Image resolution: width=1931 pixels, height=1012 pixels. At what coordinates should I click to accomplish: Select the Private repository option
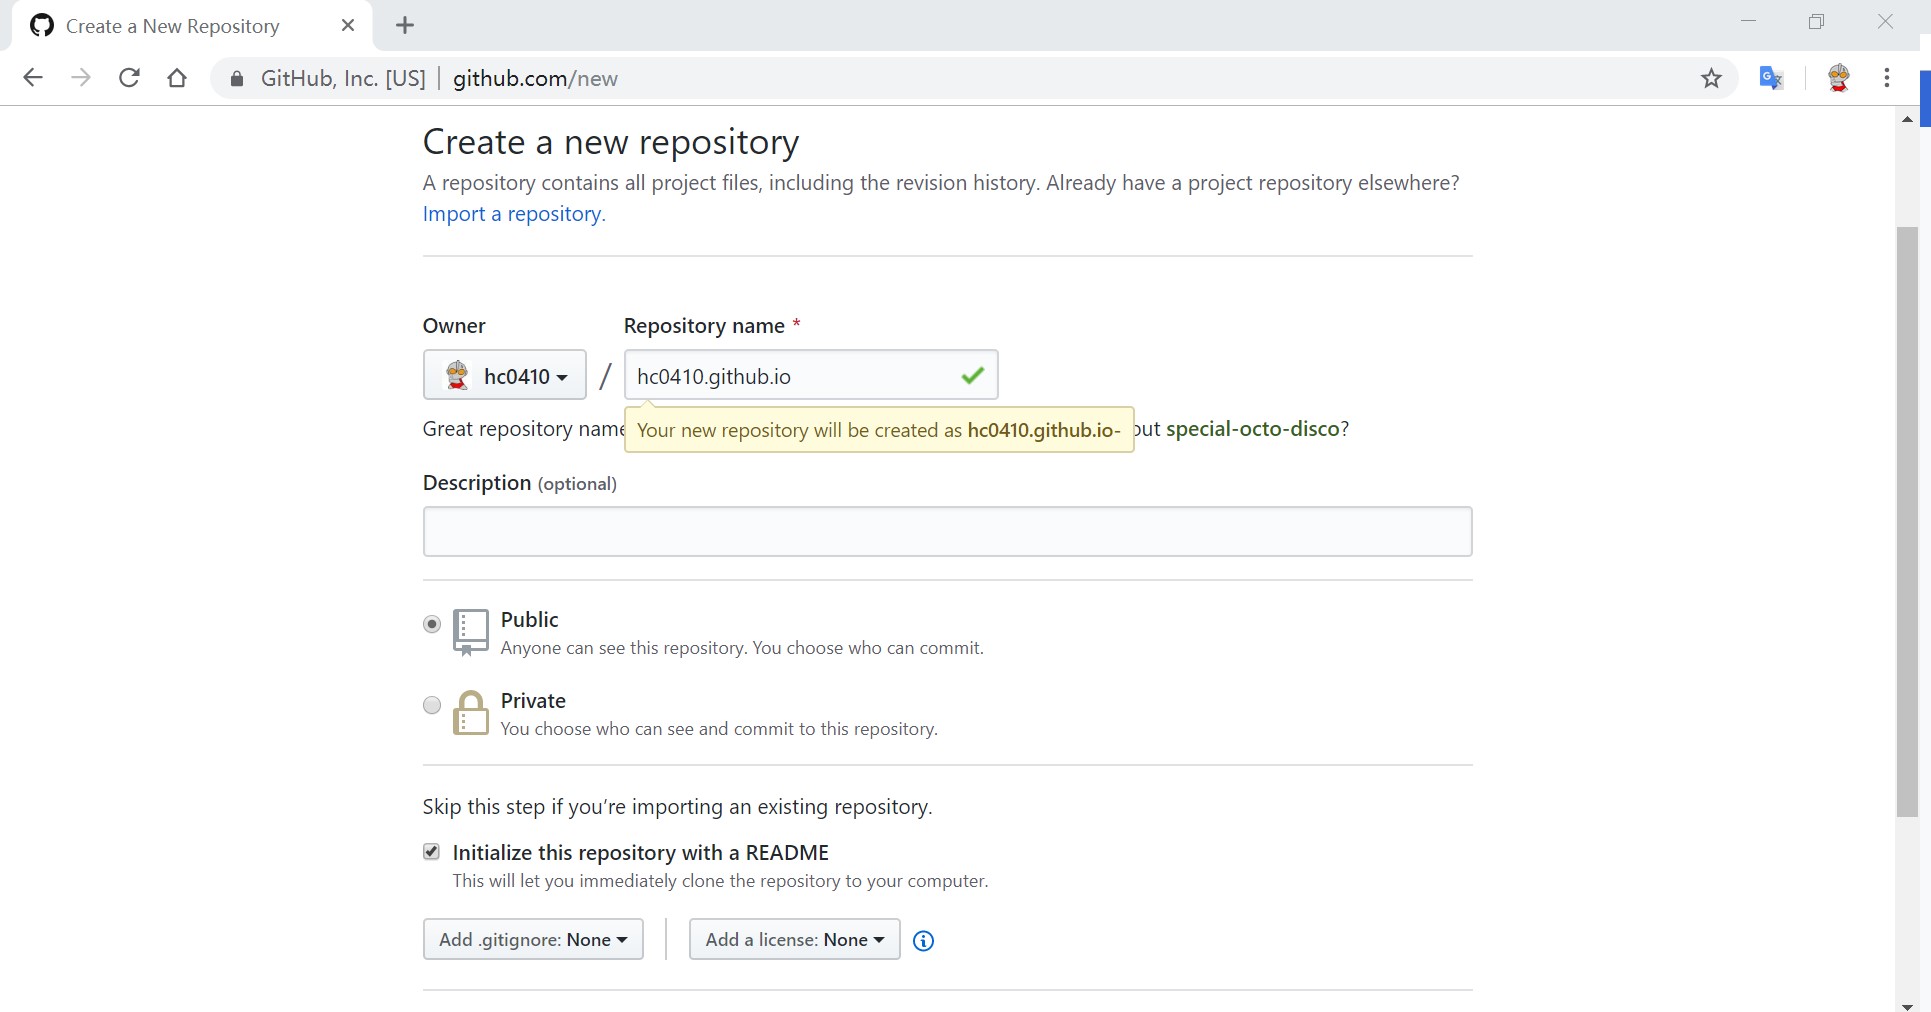pos(432,705)
